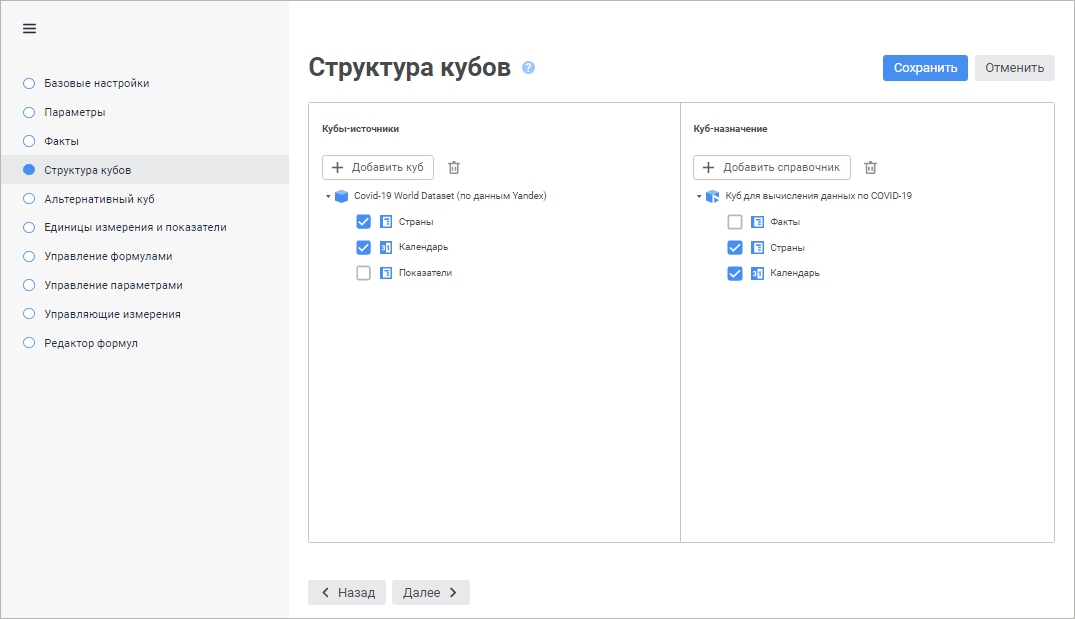Go to the Далее next step
Screen dimensions: 1075x619
point(430,592)
